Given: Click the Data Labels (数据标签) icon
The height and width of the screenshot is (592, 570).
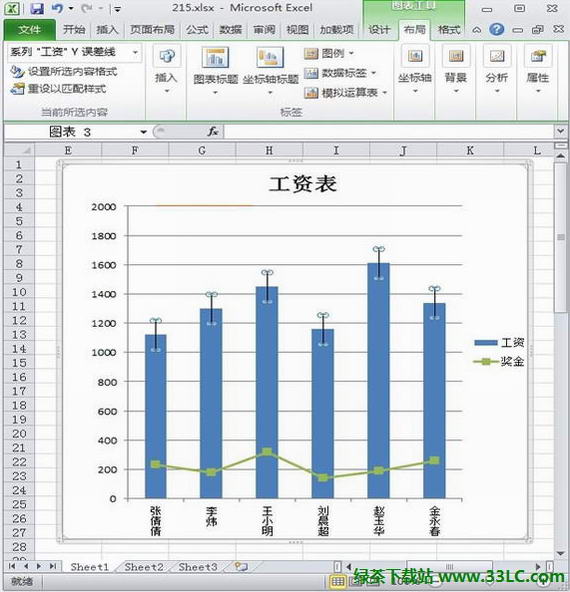Looking at the screenshot, I should point(311,73).
